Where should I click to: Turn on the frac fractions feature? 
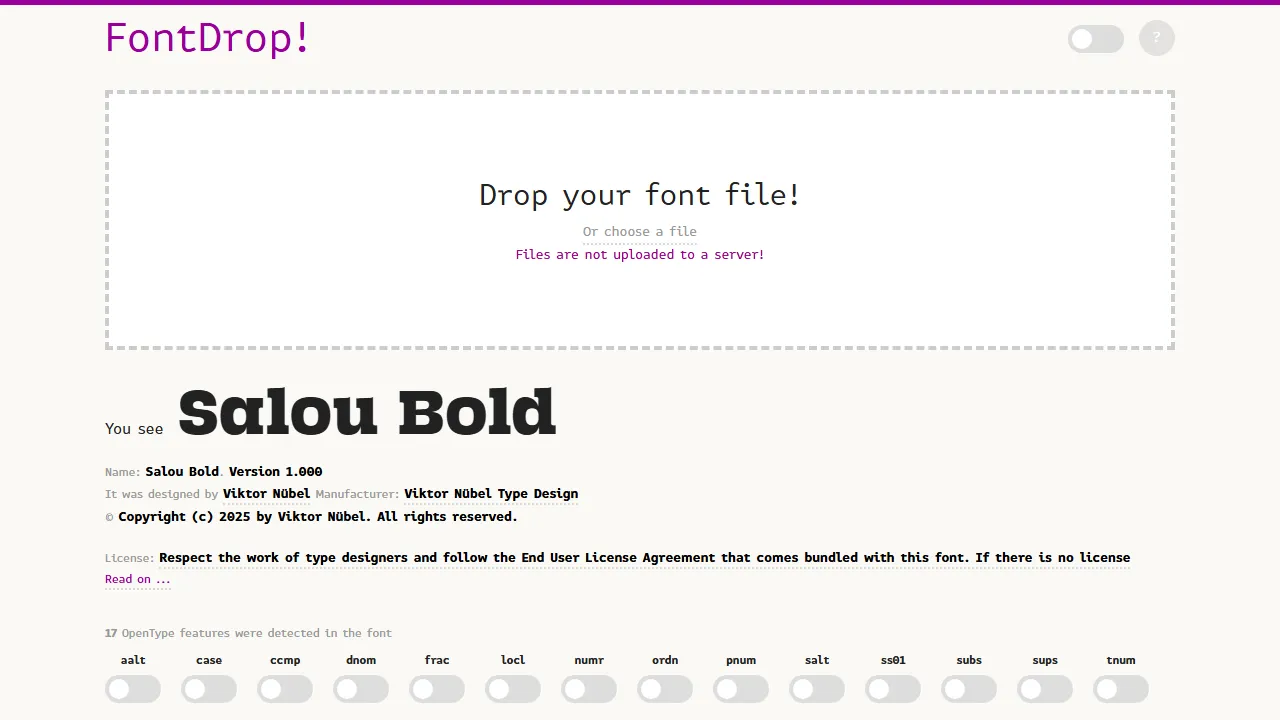(x=437, y=689)
